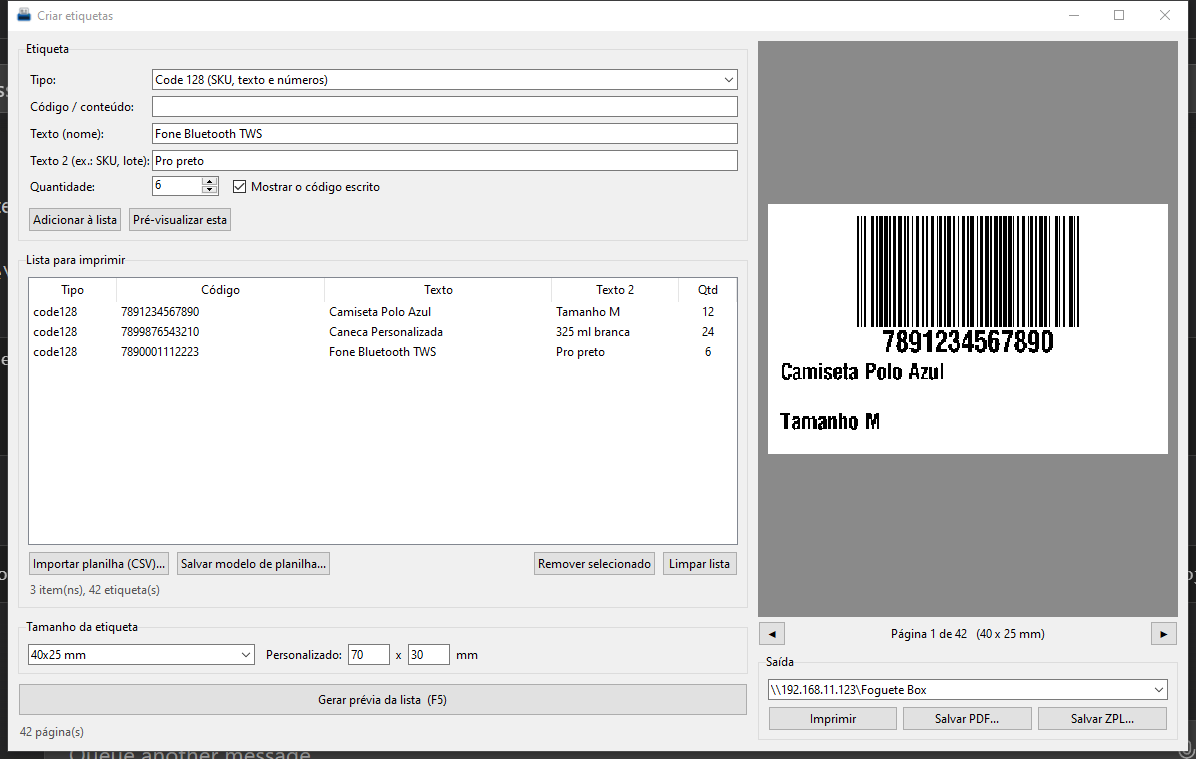
Task: Click cell 7890001112223
Action: coord(160,352)
